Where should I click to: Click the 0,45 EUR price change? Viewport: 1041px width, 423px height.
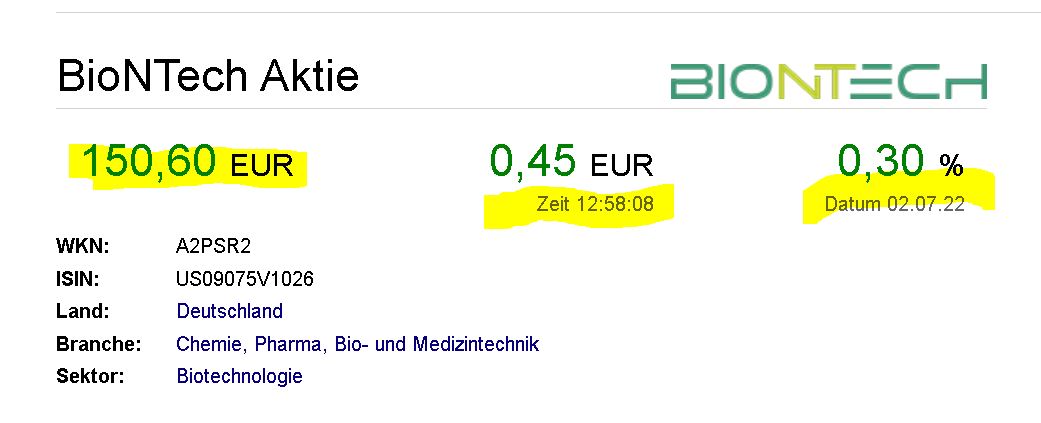[571, 162]
